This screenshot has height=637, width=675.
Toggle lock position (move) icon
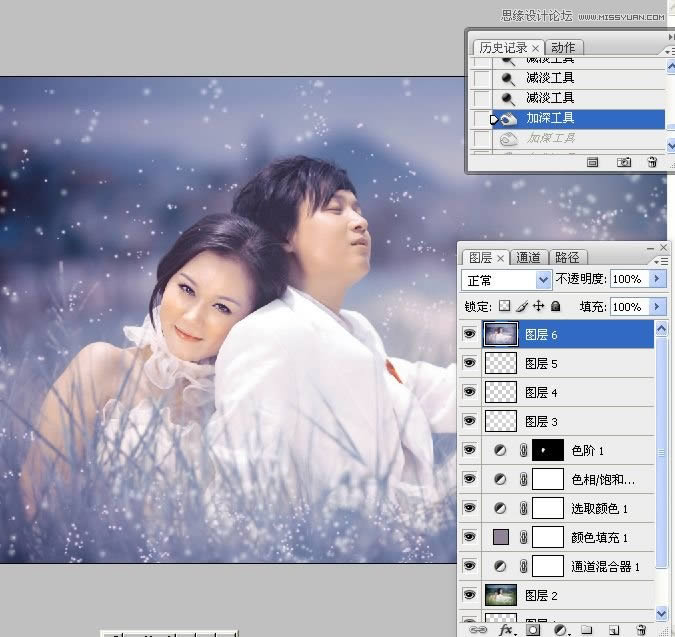pyautogui.click(x=539, y=306)
